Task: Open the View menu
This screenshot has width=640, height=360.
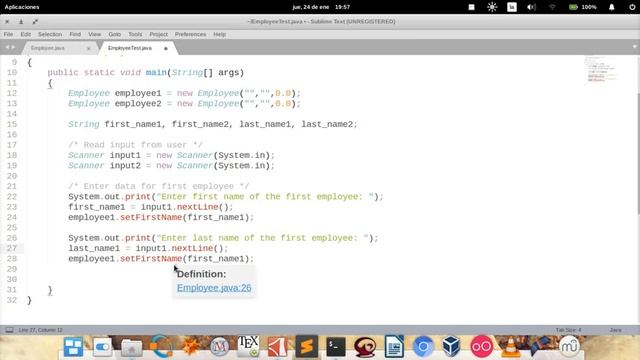Action: point(94,34)
